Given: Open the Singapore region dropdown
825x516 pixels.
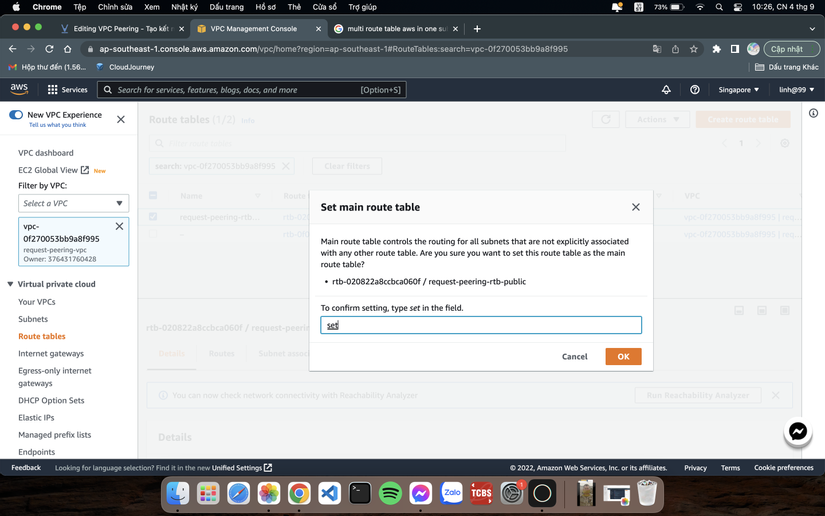Looking at the screenshot, I should (739, 90).
